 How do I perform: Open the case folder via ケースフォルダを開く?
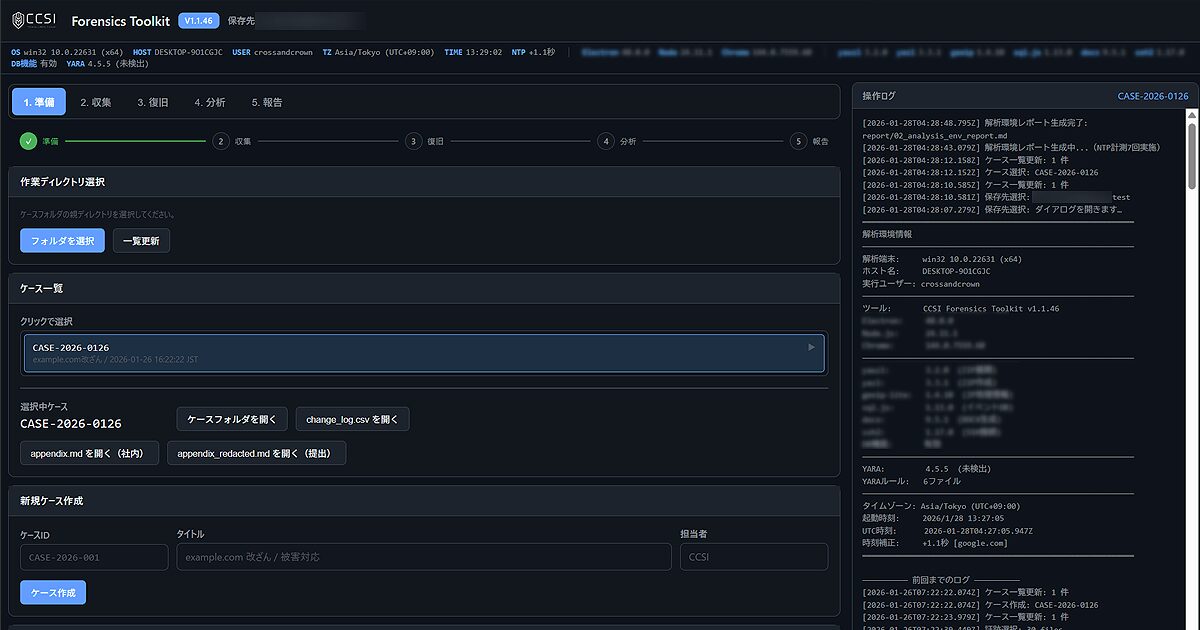[232, 419]
